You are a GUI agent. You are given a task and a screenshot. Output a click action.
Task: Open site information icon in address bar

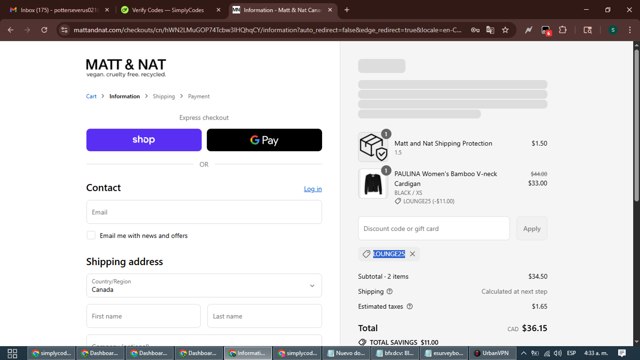(64, 30)
